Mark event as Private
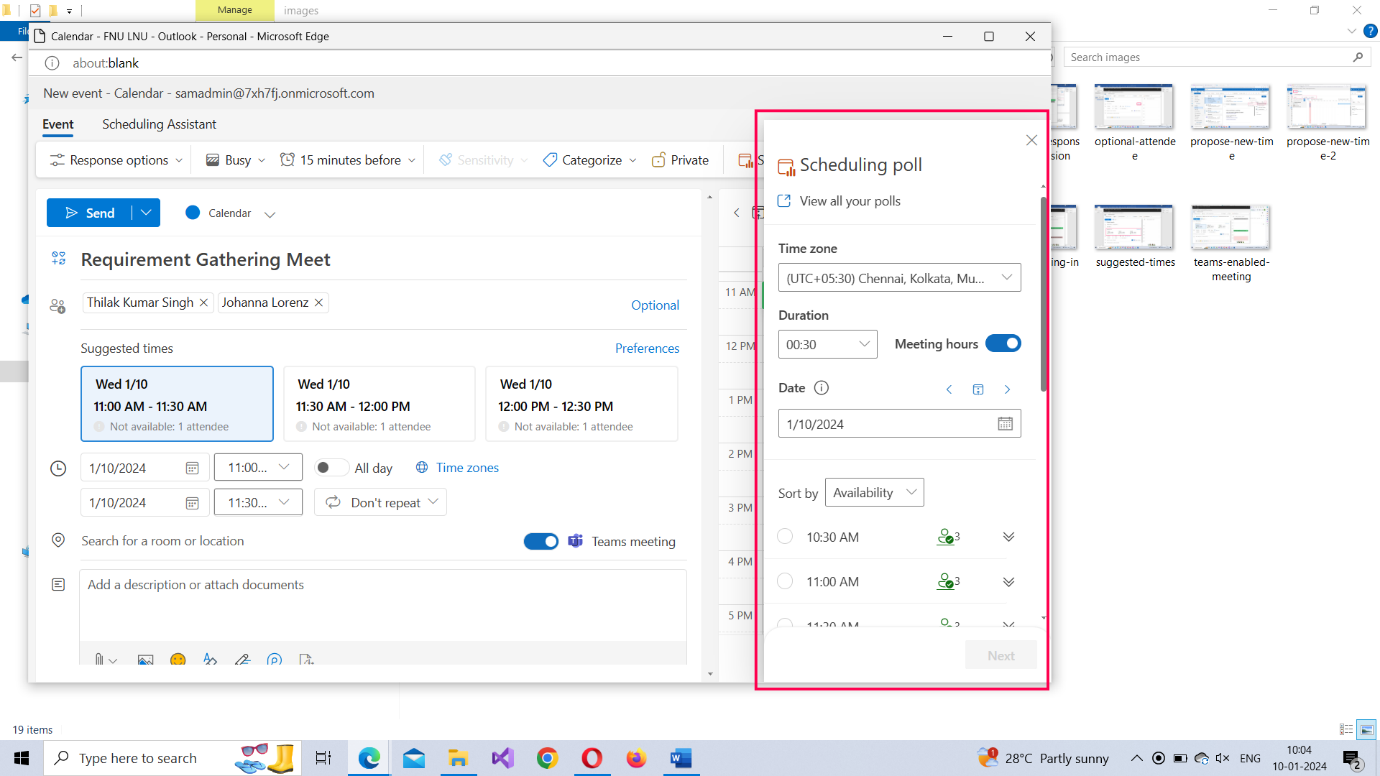 (680, 160)
